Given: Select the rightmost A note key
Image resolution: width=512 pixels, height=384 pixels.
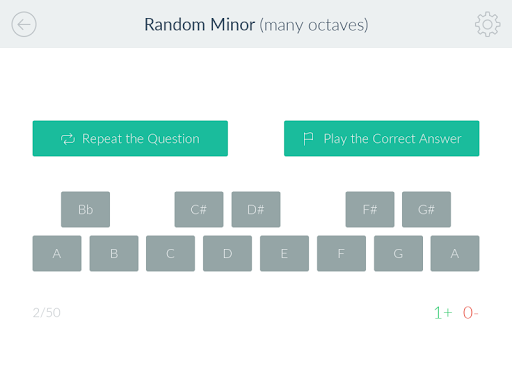Looking at the screenshot, I should [x=455, y=253].
